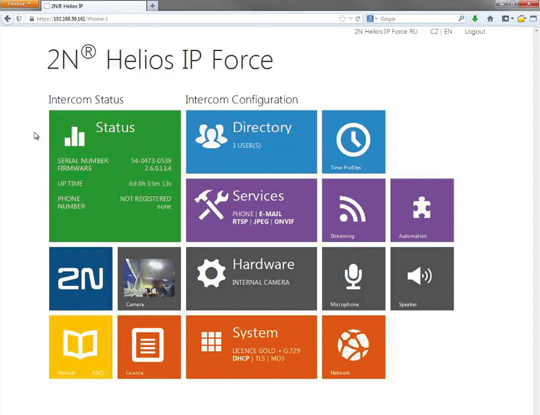The height and width of the screenshot is (415, 540).
Task: Open the Network globe tile
Action: [x=354, y=347]
